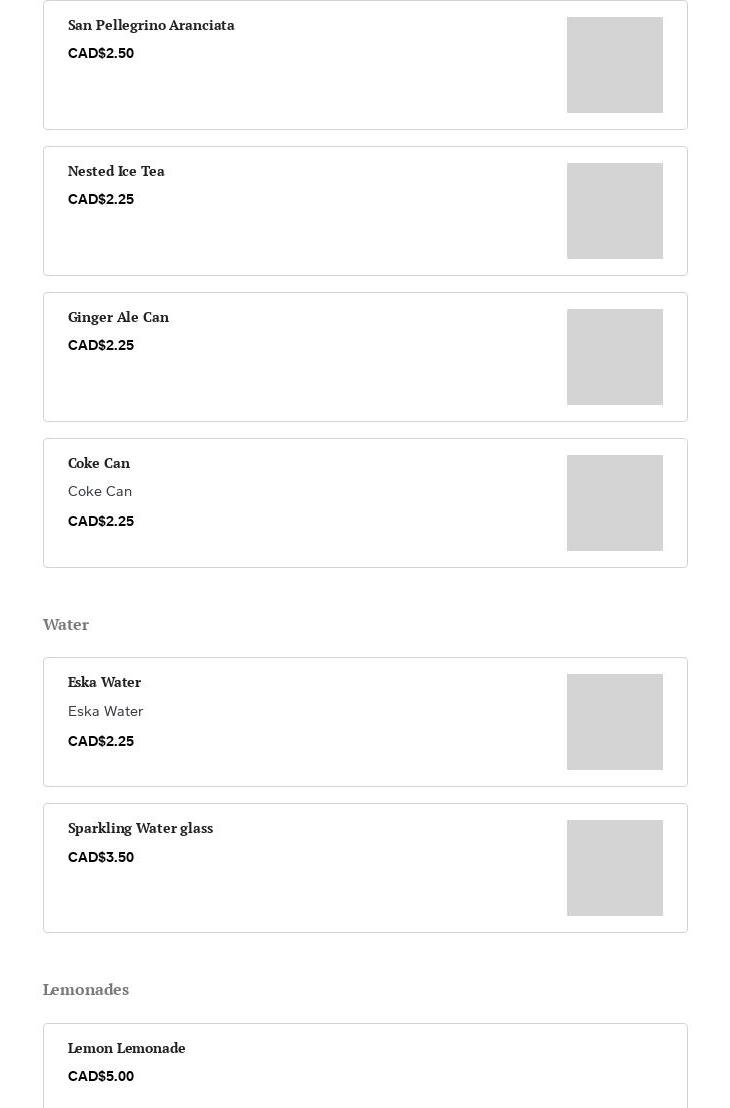Click the Coke Can product image placeholder
The width and height of the screenshot is (730, 1108).
pyautogui.click(x=614, y=503)
